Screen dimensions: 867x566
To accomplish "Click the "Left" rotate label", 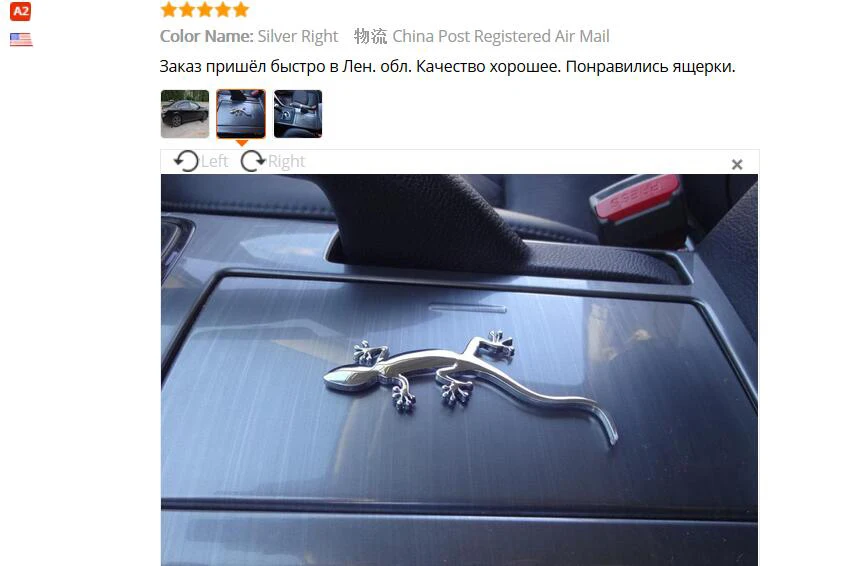I will click(x=214, y=161).
